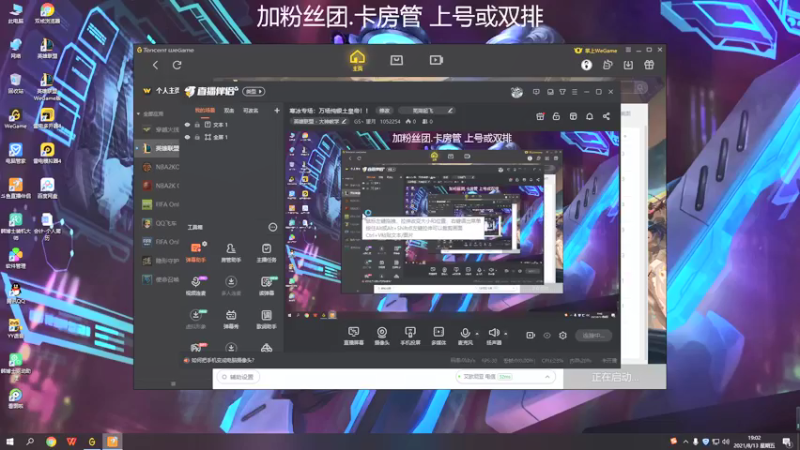Open the WeGame store tab icon
800x450 pixels.
(396, 60)
